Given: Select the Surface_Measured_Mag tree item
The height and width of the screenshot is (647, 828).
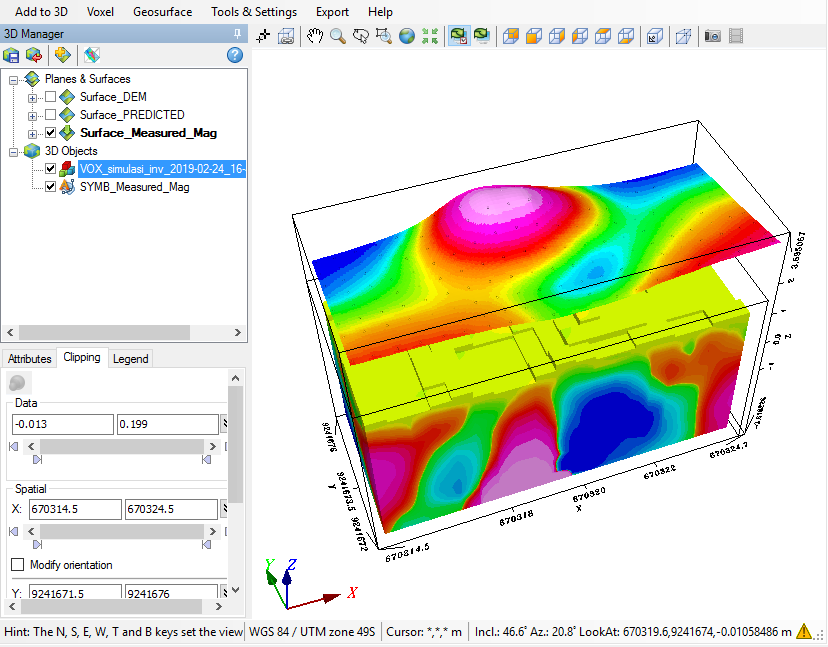Looking at the screenshot, I should [148, 133].
